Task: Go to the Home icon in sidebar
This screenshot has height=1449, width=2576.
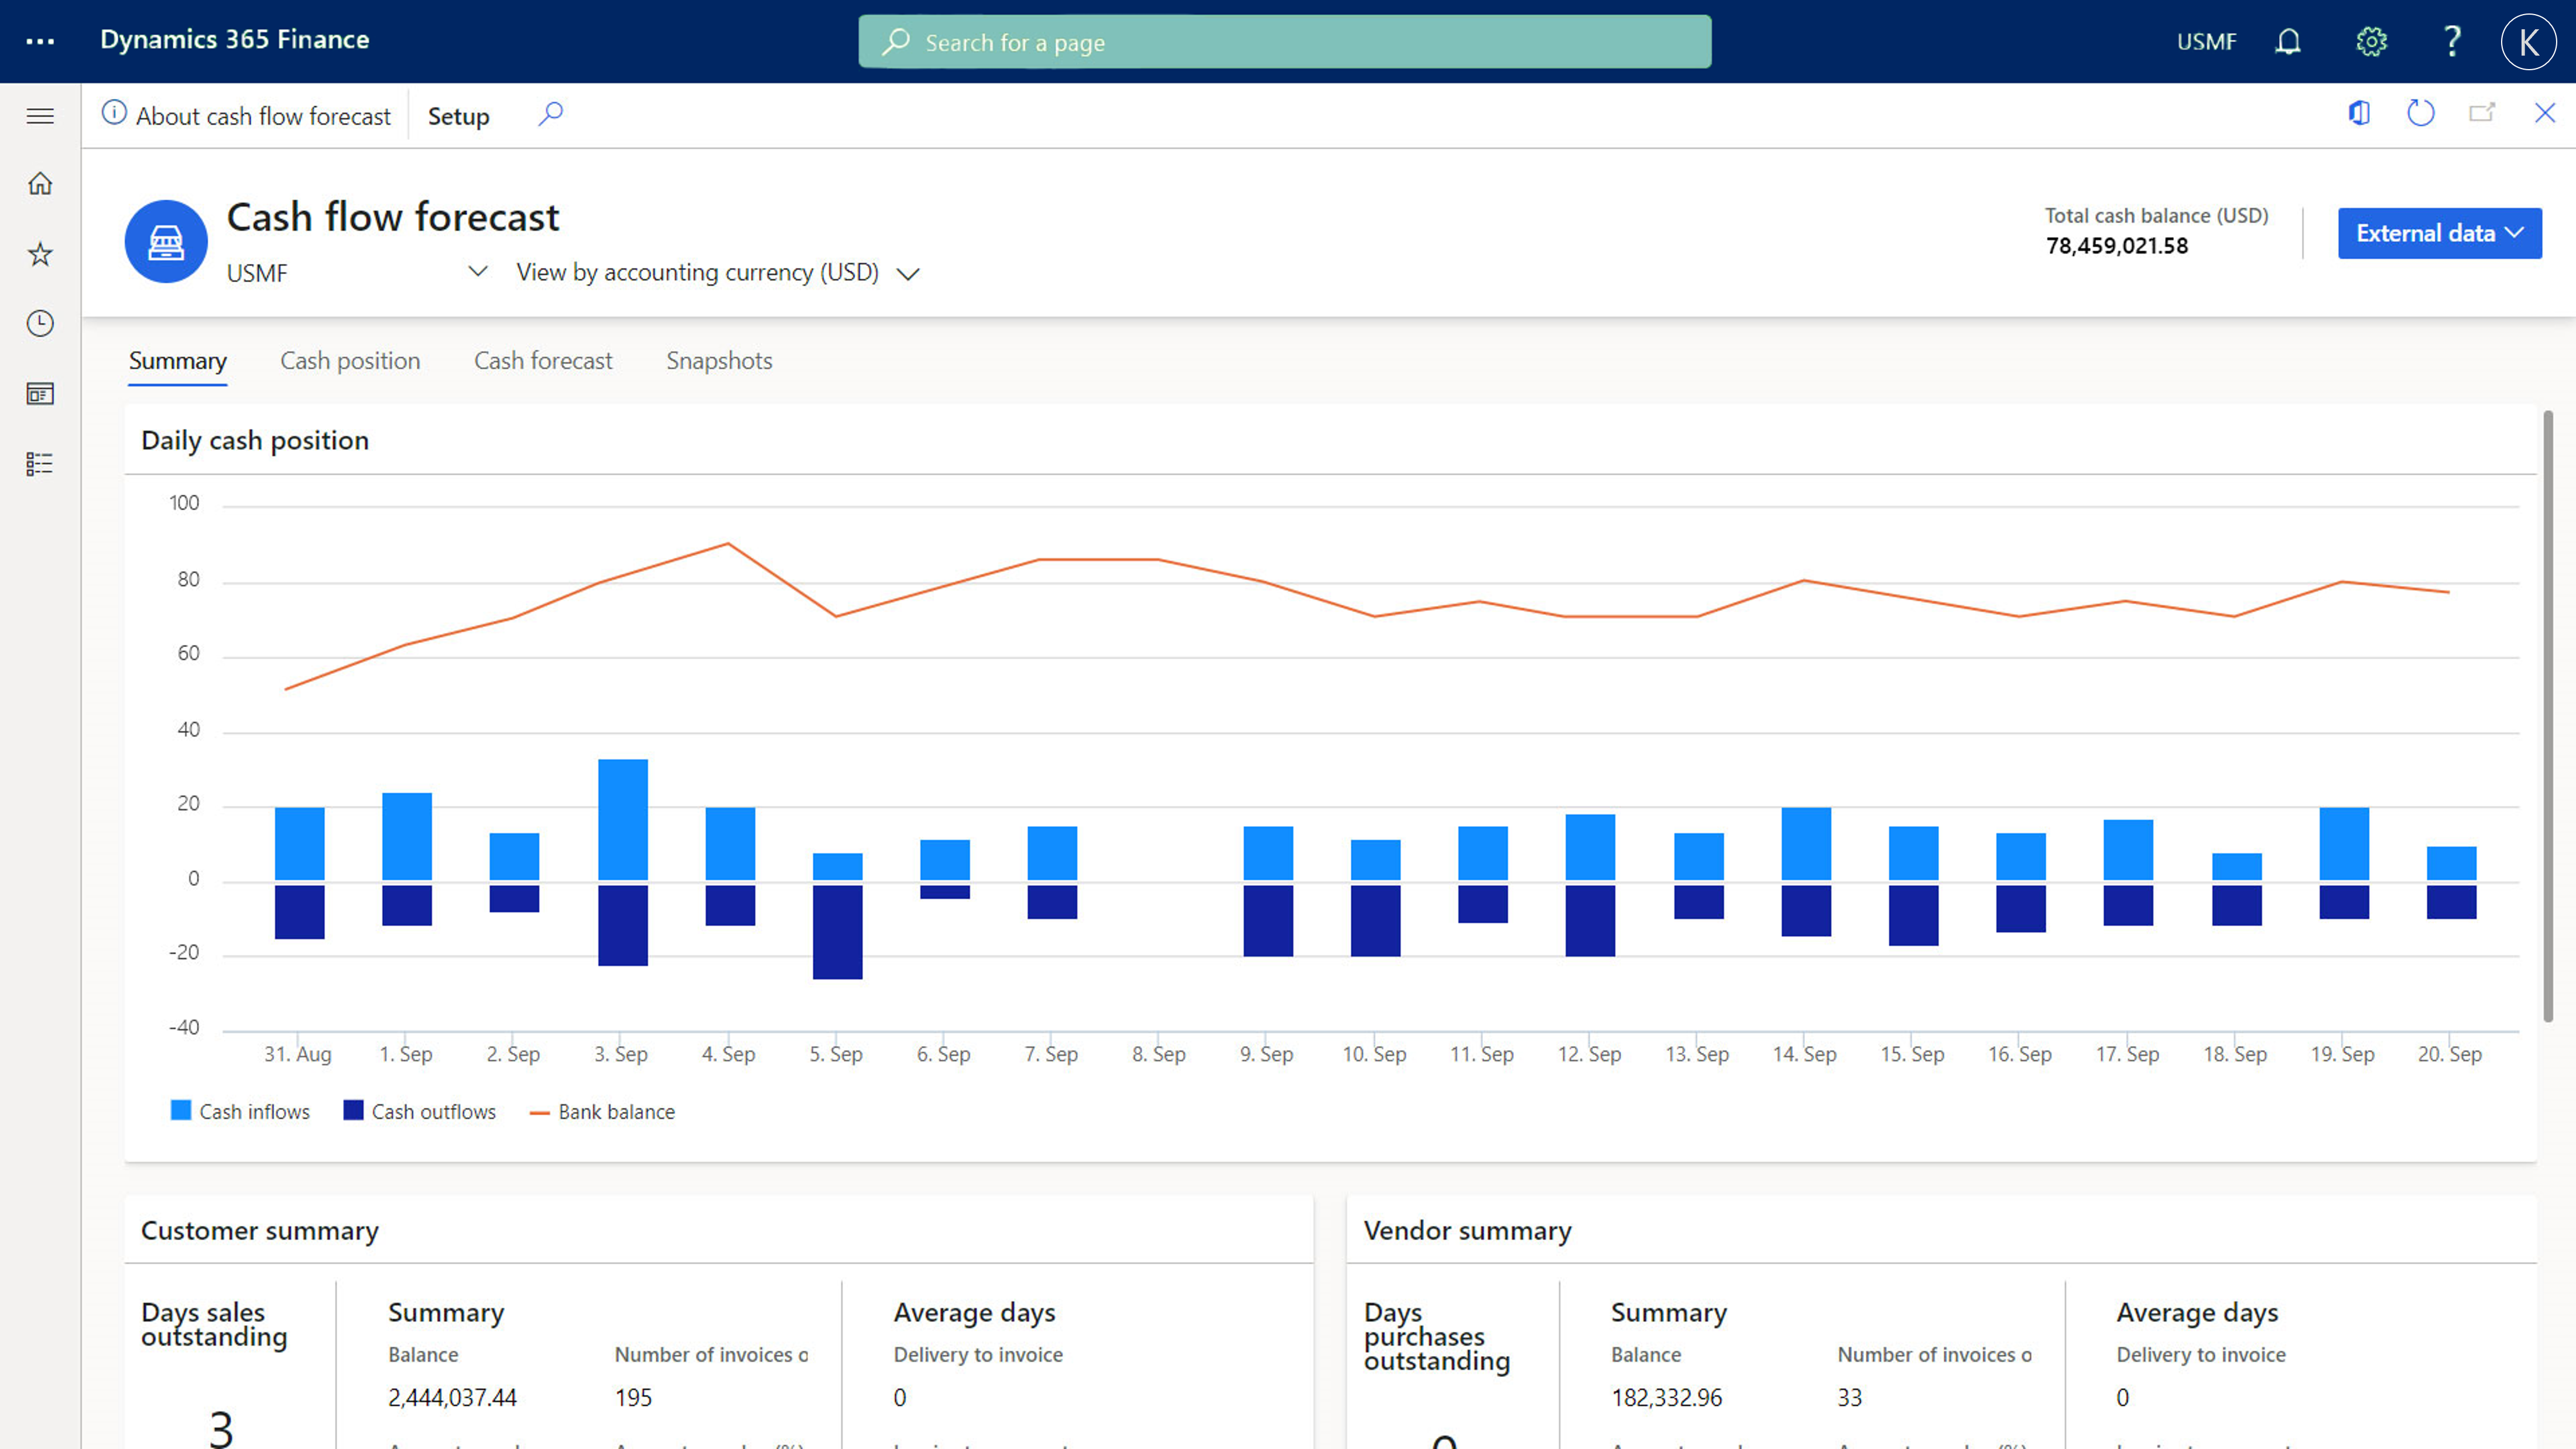Action: 40,184
